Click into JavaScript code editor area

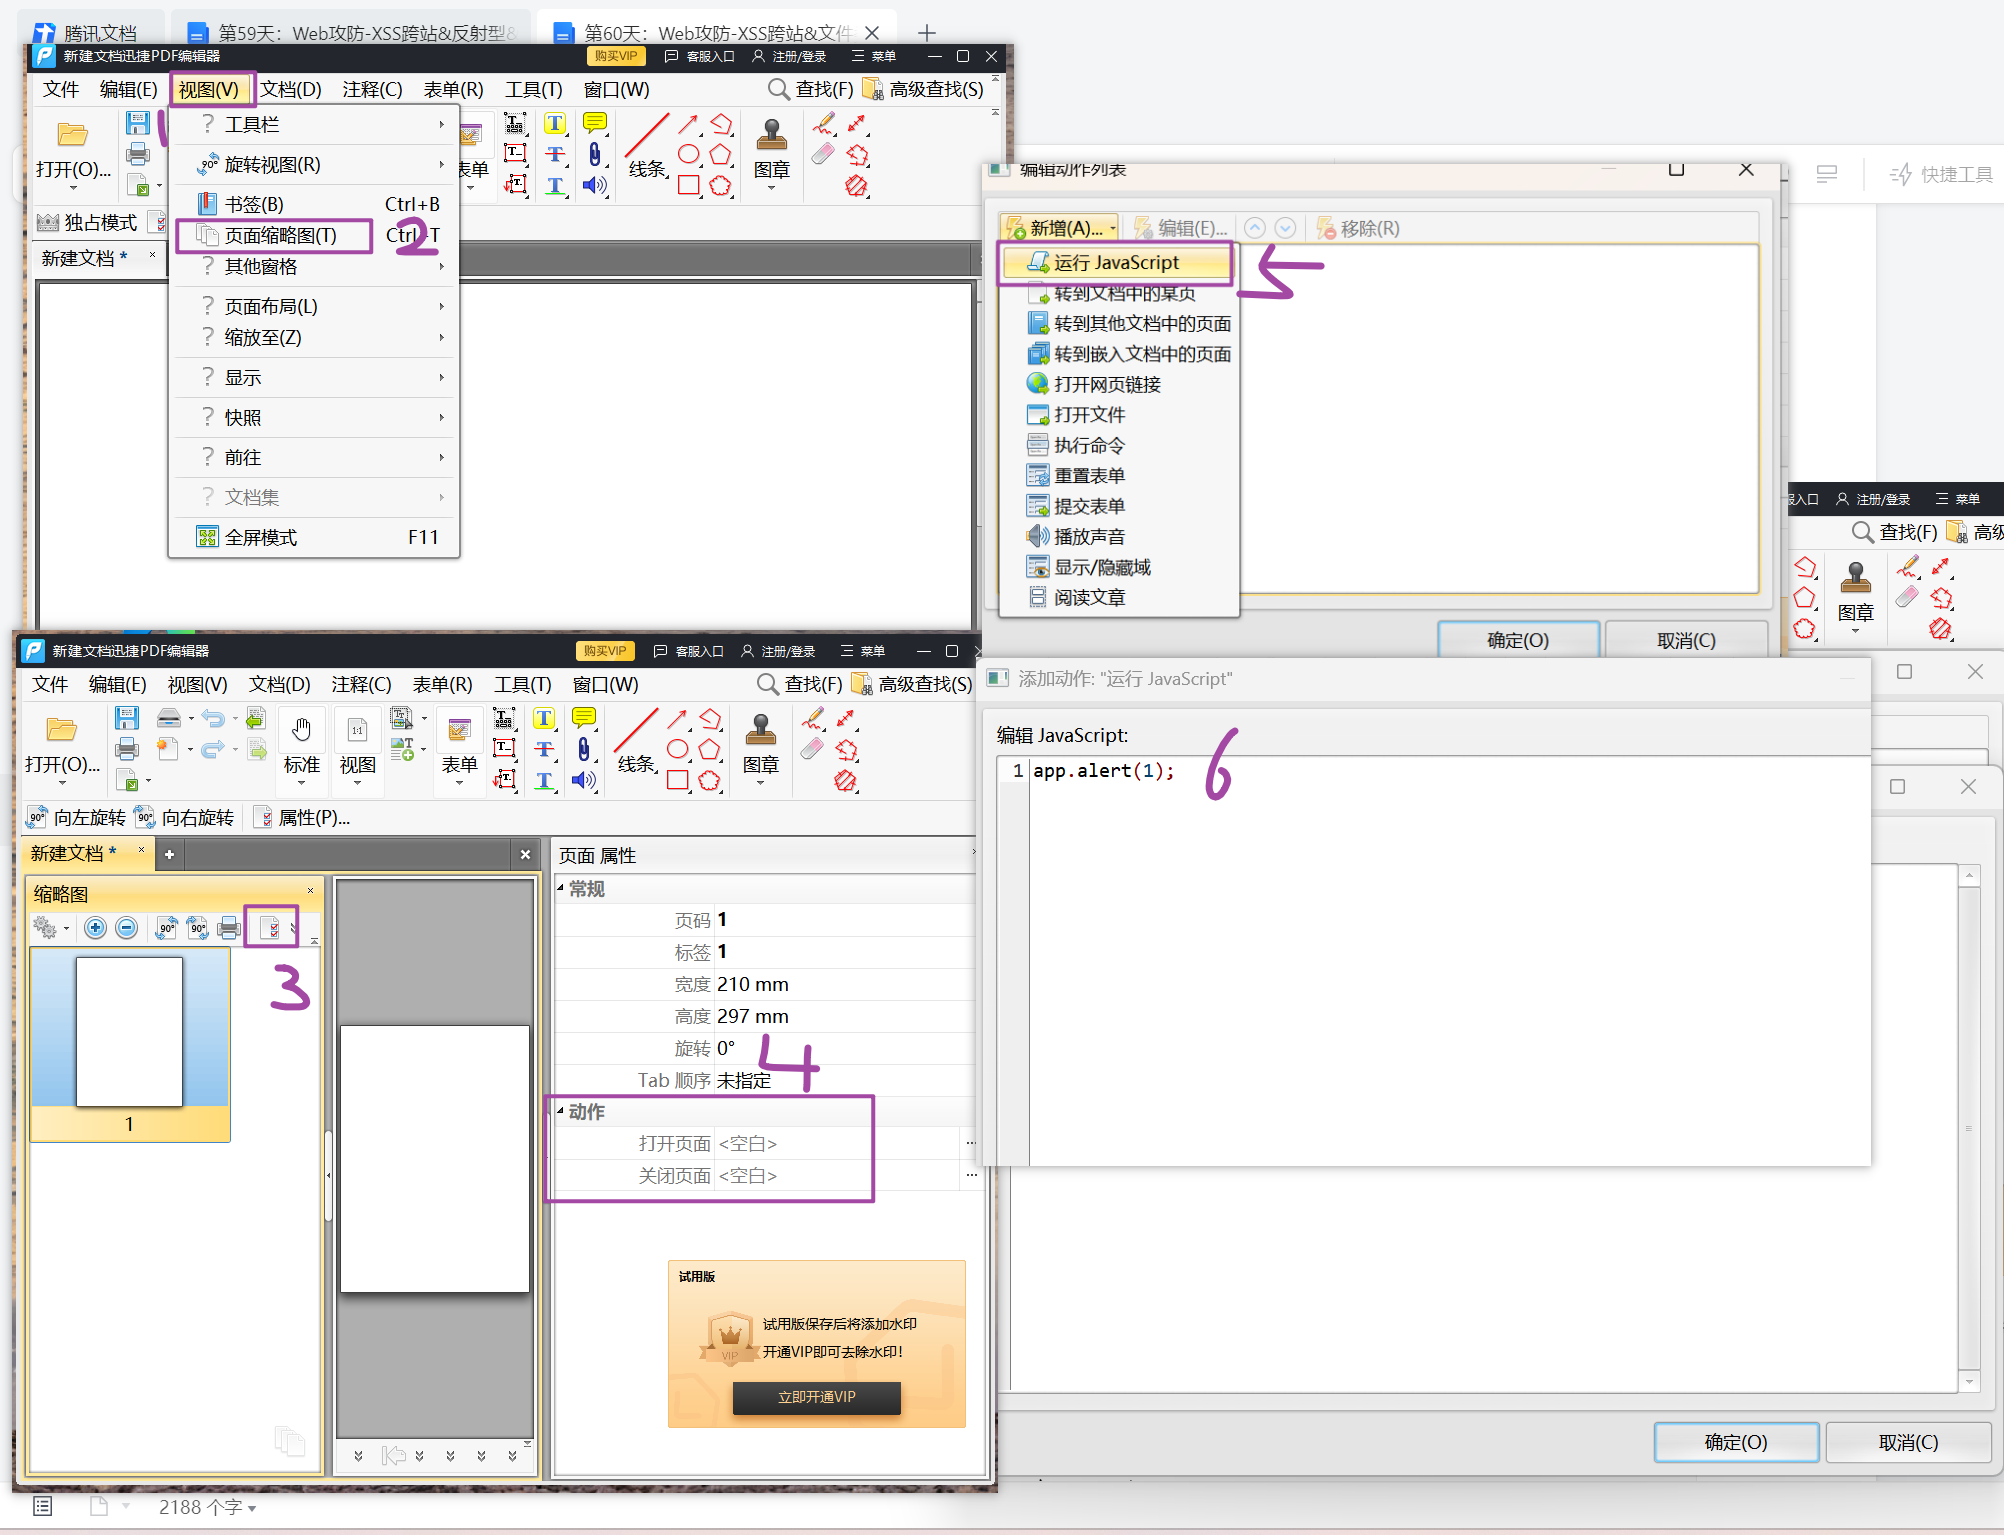tap(1449, 960)
